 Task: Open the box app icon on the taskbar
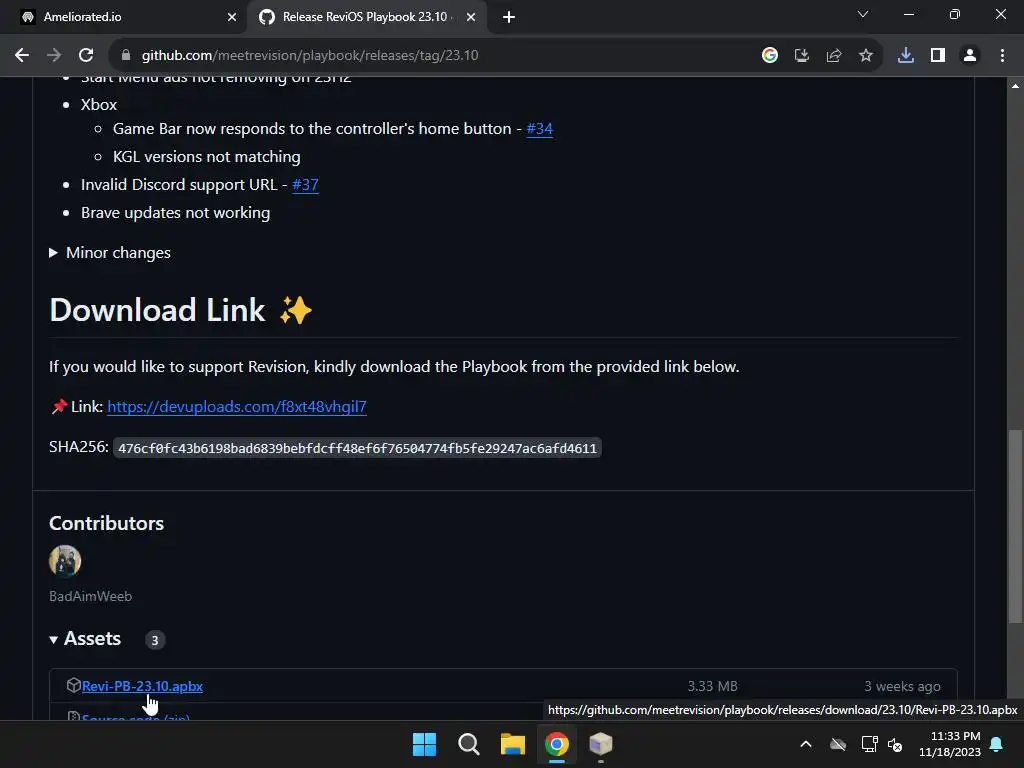click(601, 744)
